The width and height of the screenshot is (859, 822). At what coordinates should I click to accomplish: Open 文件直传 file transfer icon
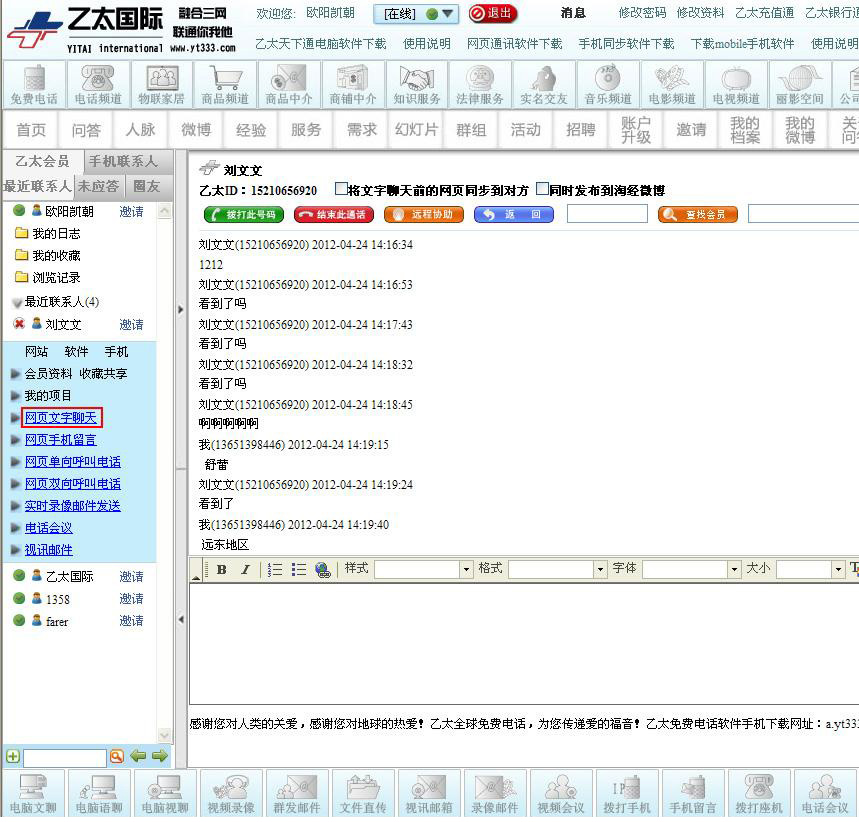363,793
